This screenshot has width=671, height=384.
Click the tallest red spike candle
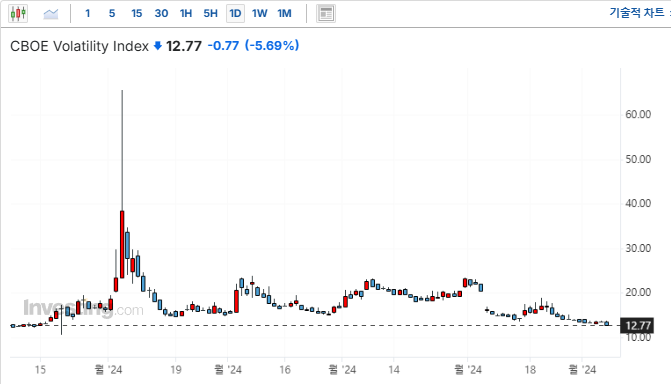(x=122, y=244)
